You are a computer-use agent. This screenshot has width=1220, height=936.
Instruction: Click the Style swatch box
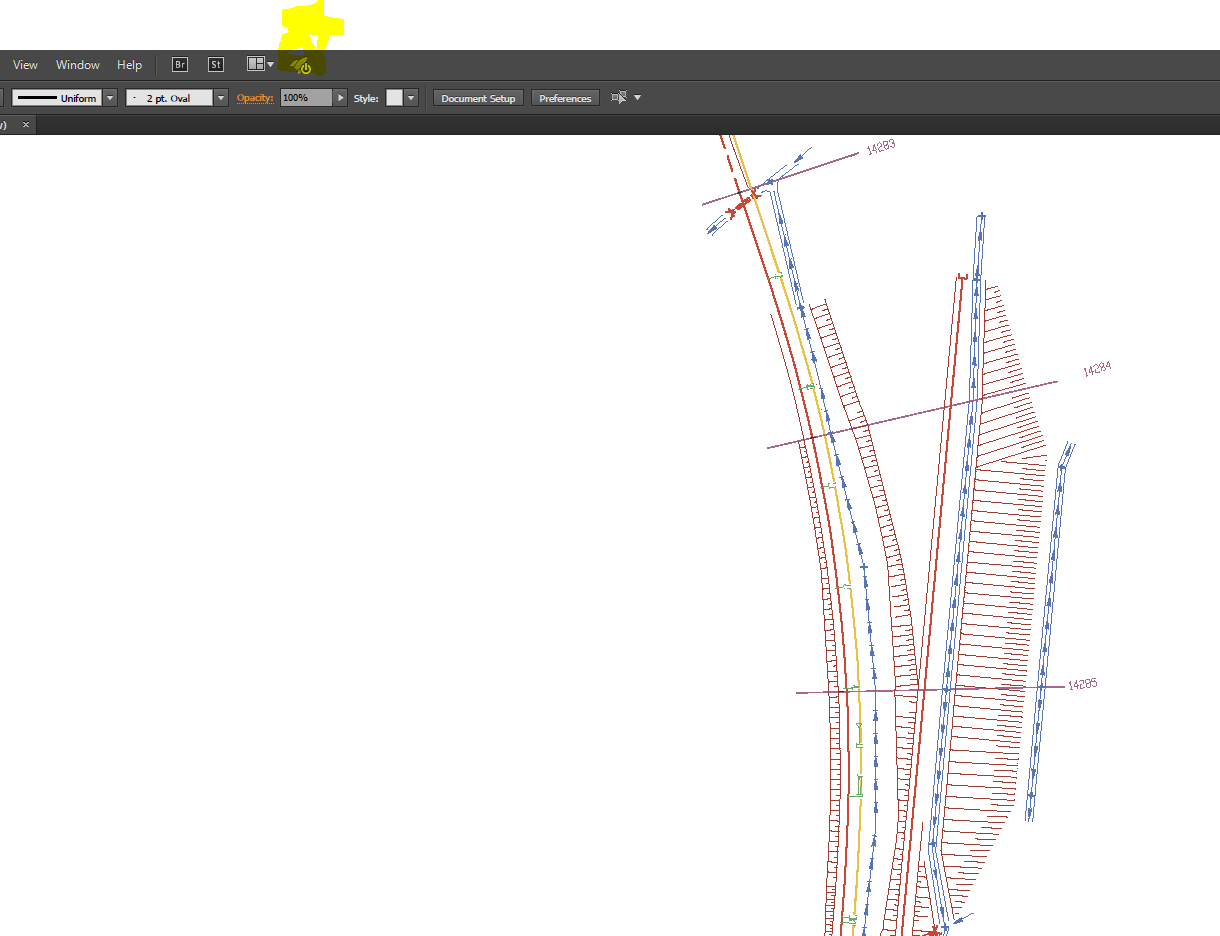pyautogui.click(x=394, y=98)
